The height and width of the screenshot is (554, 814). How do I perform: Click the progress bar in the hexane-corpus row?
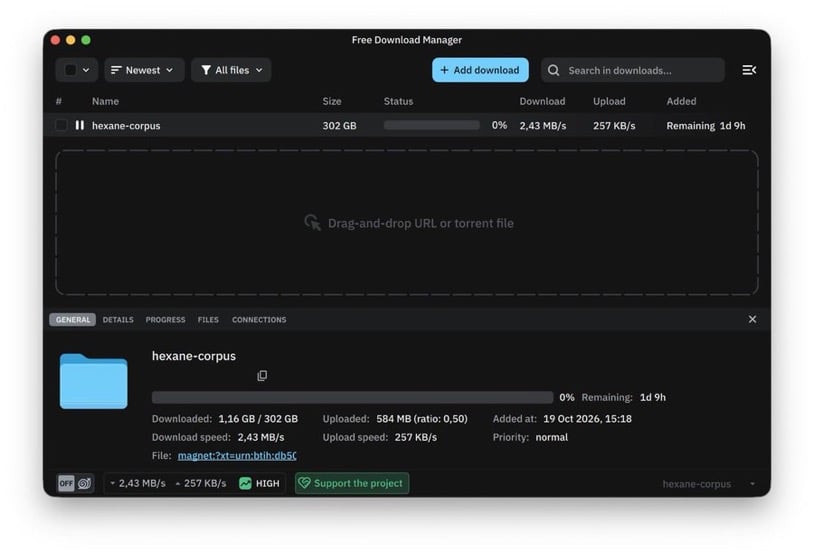tap(431, 125)
